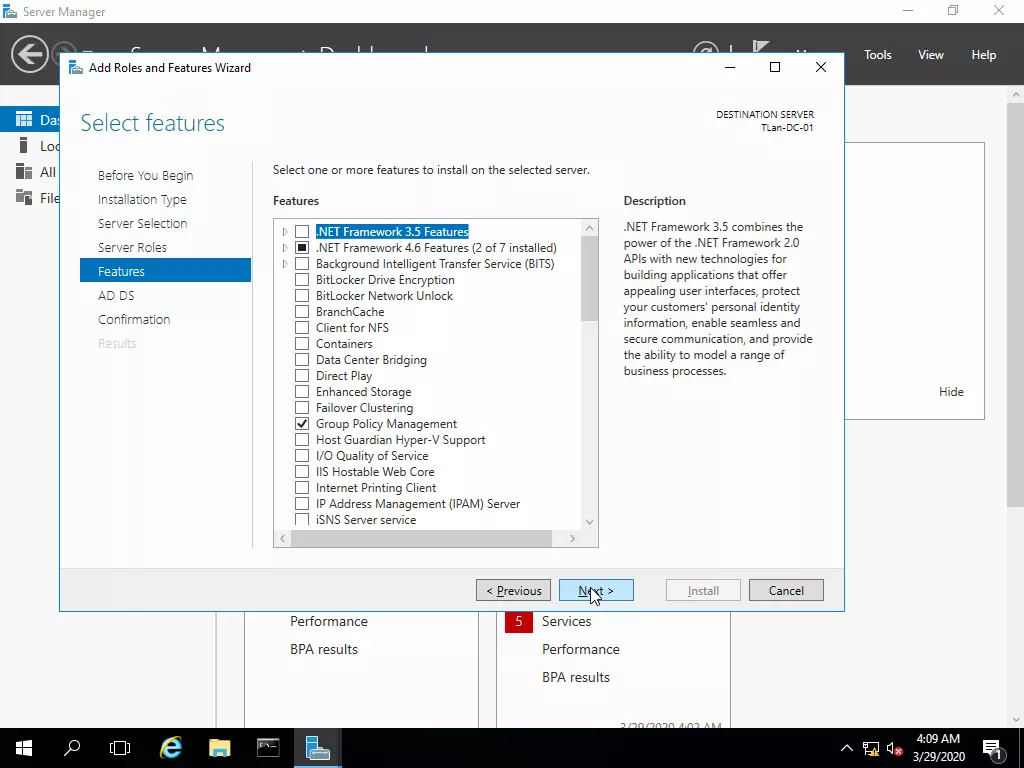The width and height of the screenshot is (1024, 768).
Task: Select Enhanced Storage feature row
Action: click(x=363, y=392)
